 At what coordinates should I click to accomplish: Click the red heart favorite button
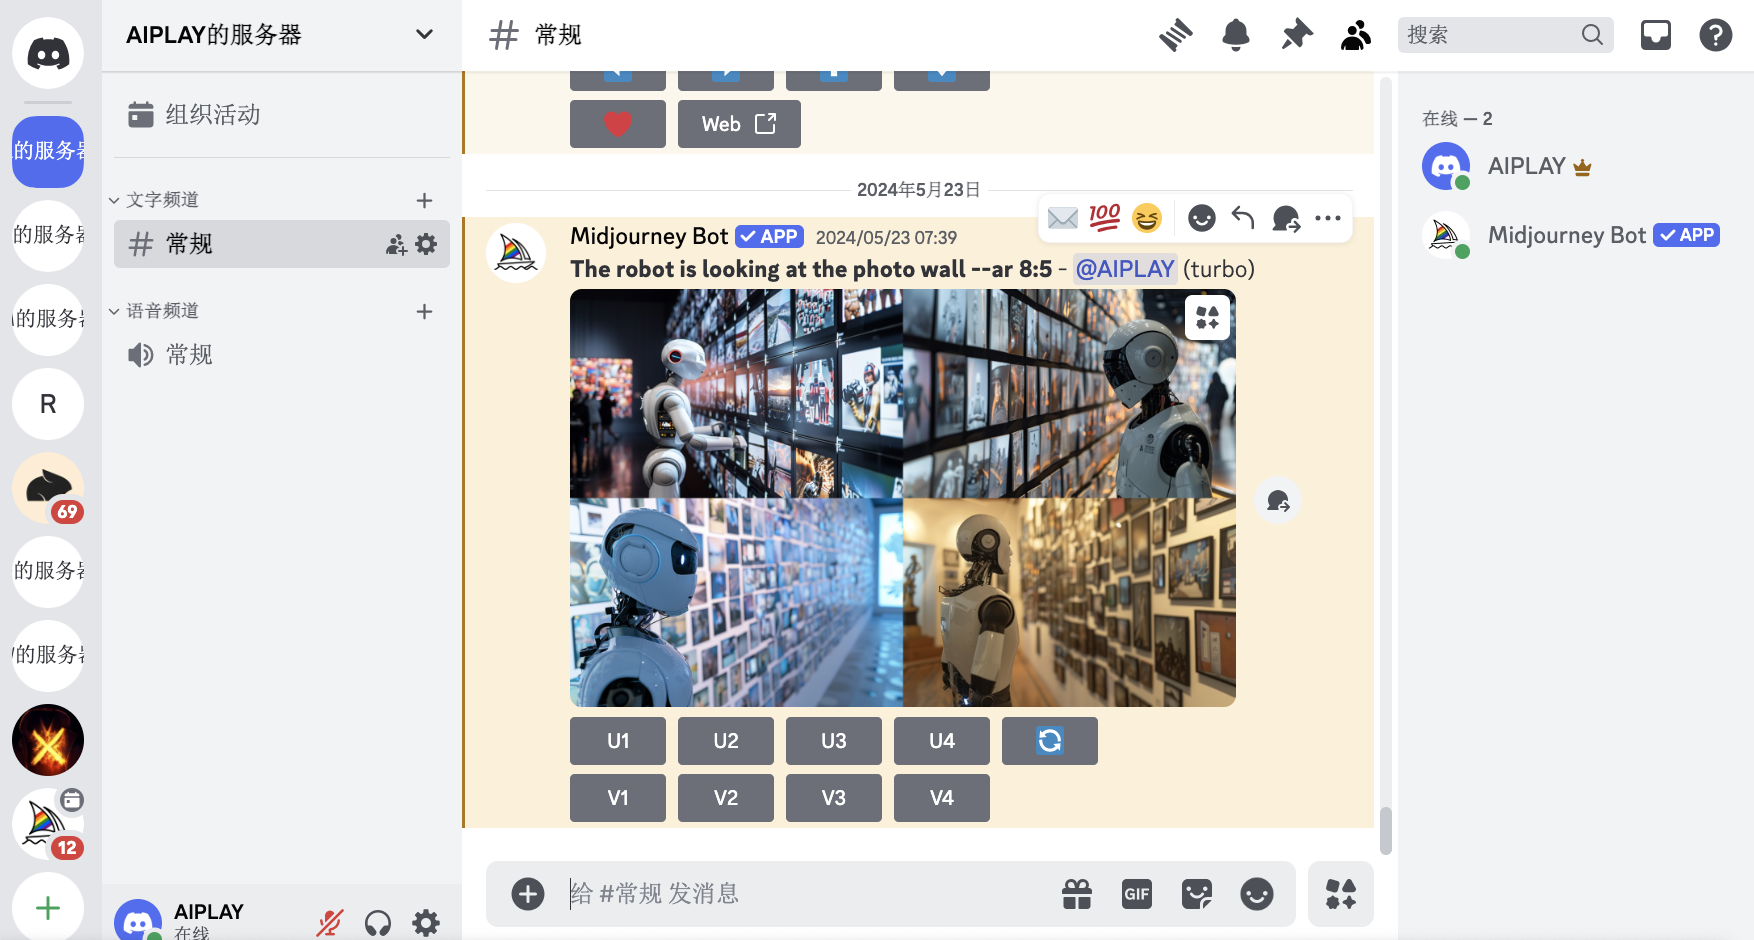coord(618,124)
